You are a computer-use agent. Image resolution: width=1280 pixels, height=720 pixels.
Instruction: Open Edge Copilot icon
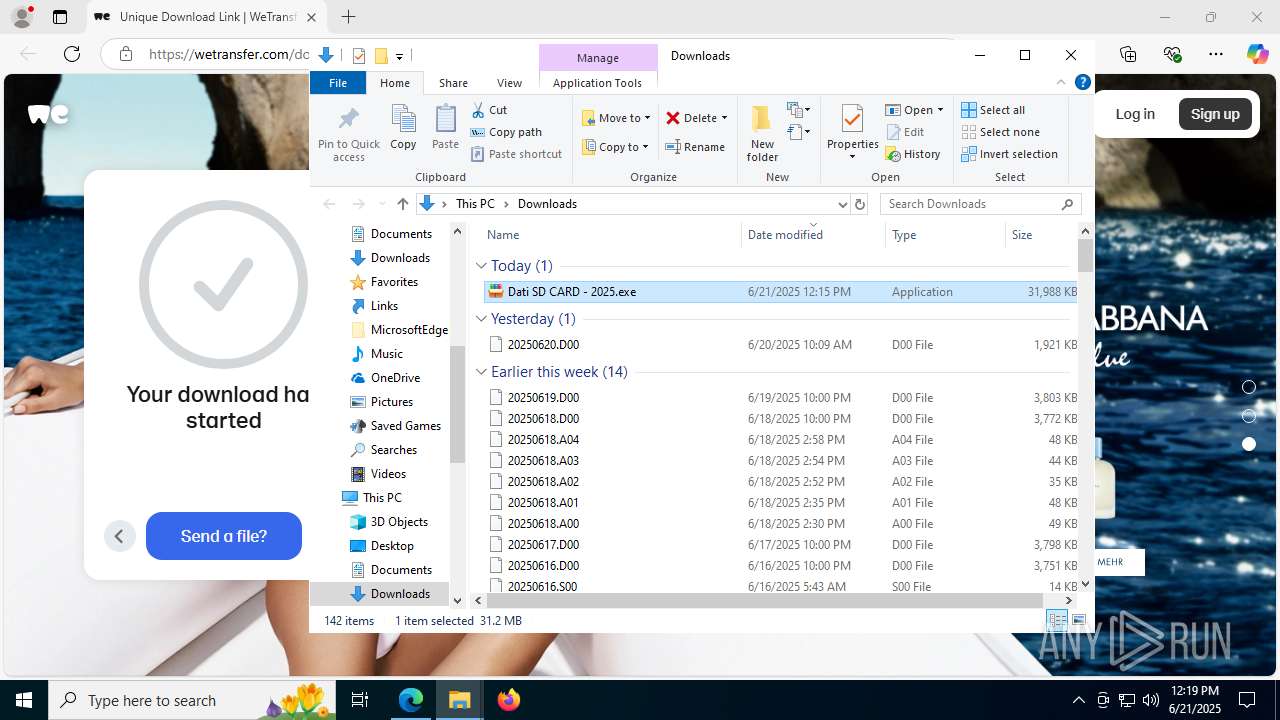[1258, 54]
